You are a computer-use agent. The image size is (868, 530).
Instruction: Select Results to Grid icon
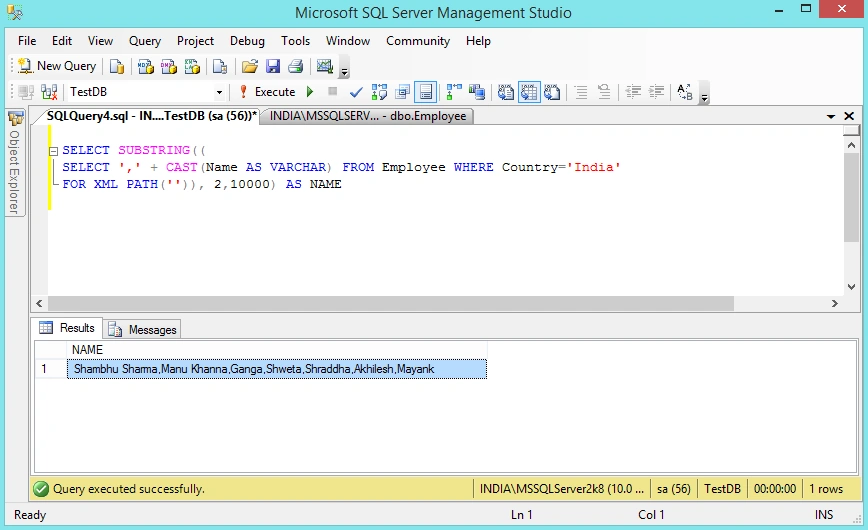pyautogui.click(x=529, y=92)
